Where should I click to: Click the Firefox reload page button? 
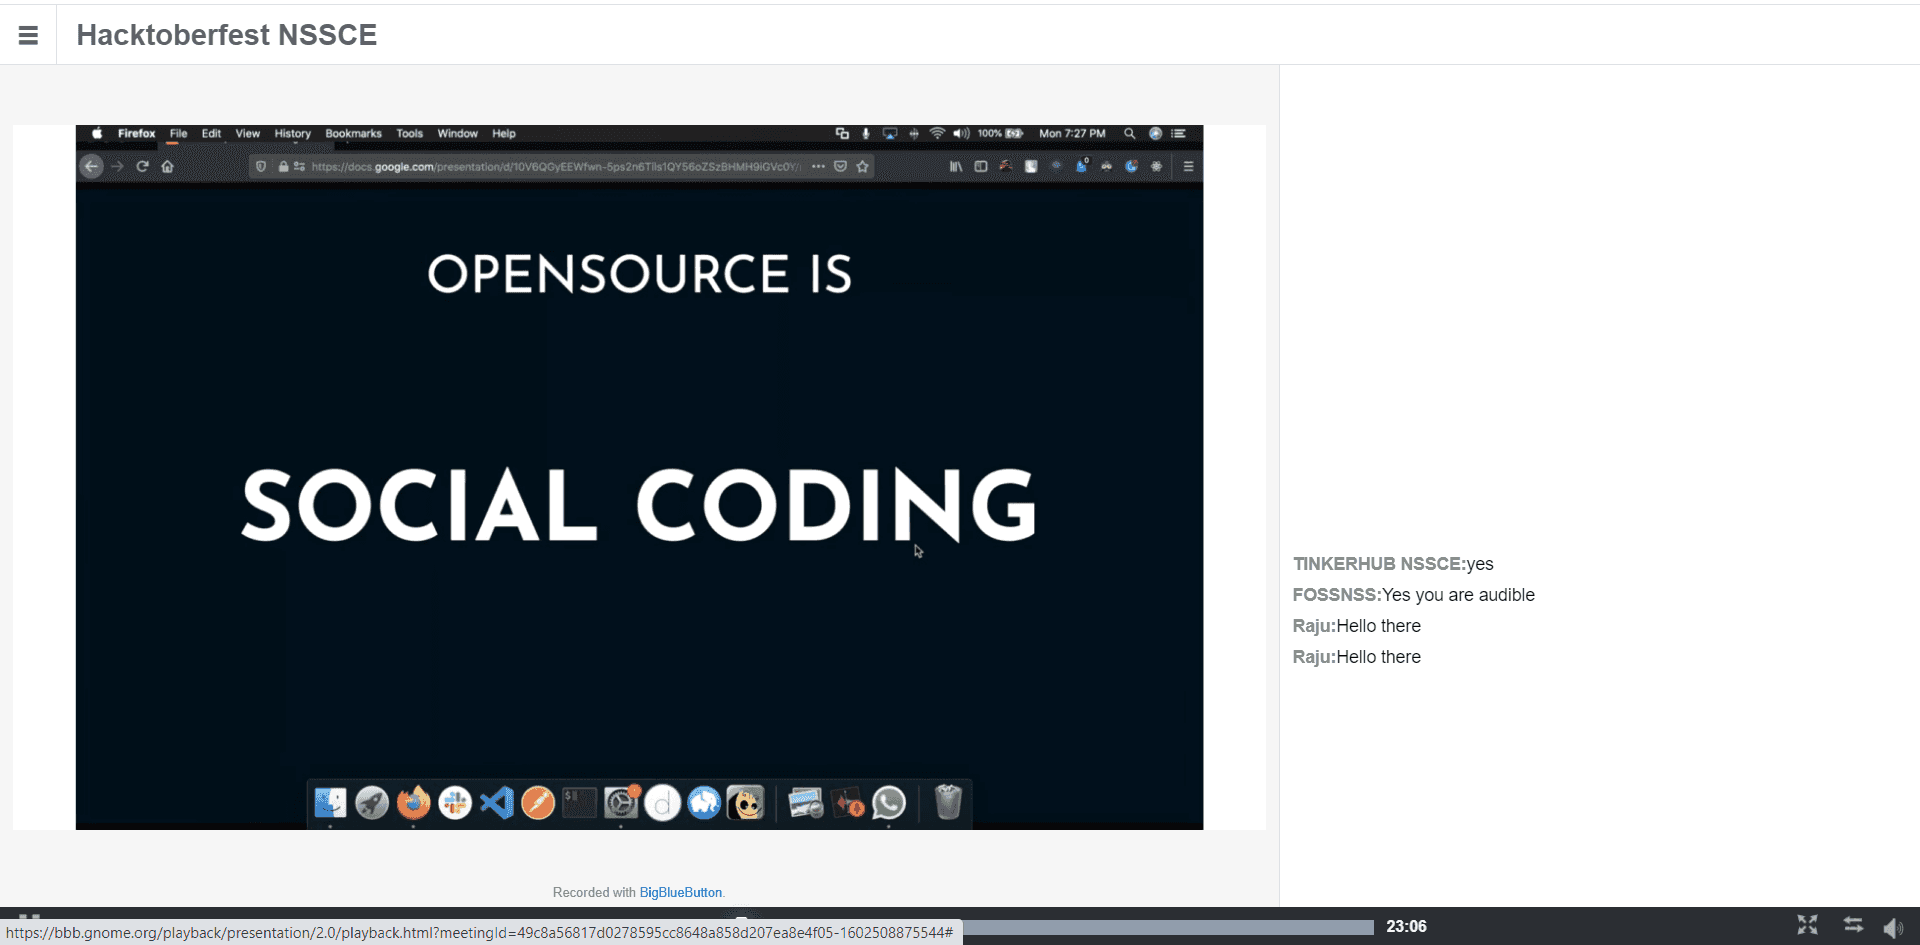tap(142, 166)
